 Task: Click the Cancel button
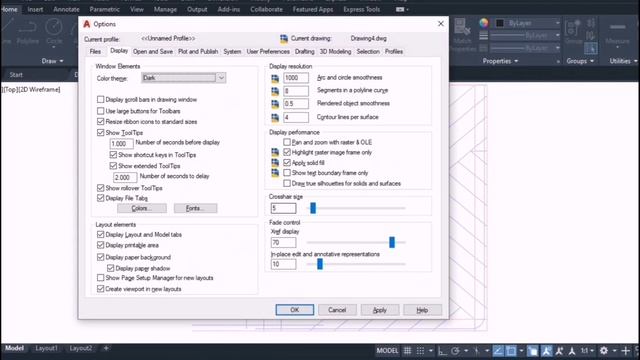(x=337, y=310)
